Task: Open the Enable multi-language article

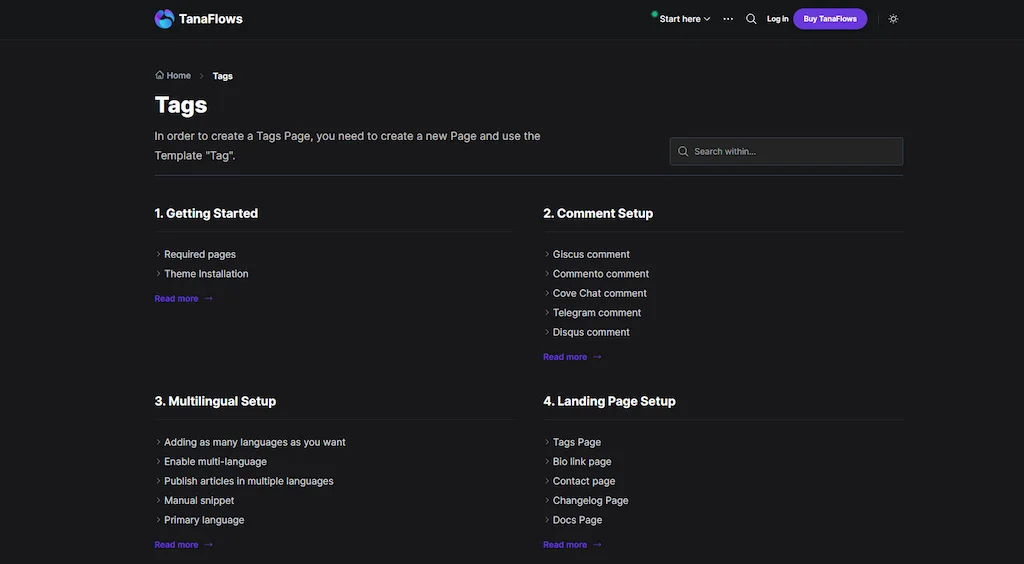Action: pyautogui.click(x=216, y=462)
